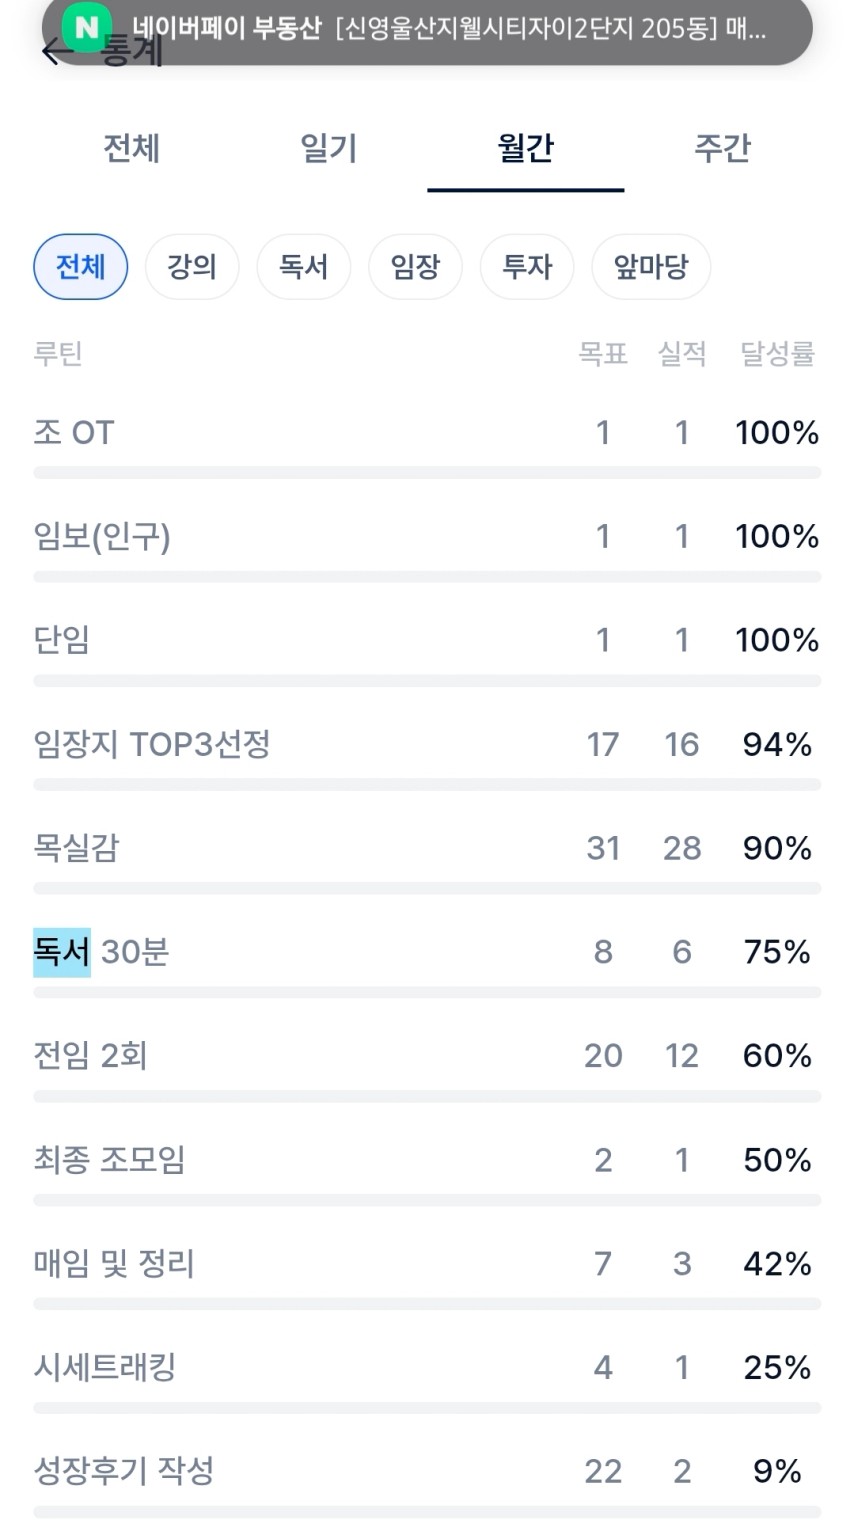Click the 목실감 progress bar
Screen dimensions: 854x1535
427,888
